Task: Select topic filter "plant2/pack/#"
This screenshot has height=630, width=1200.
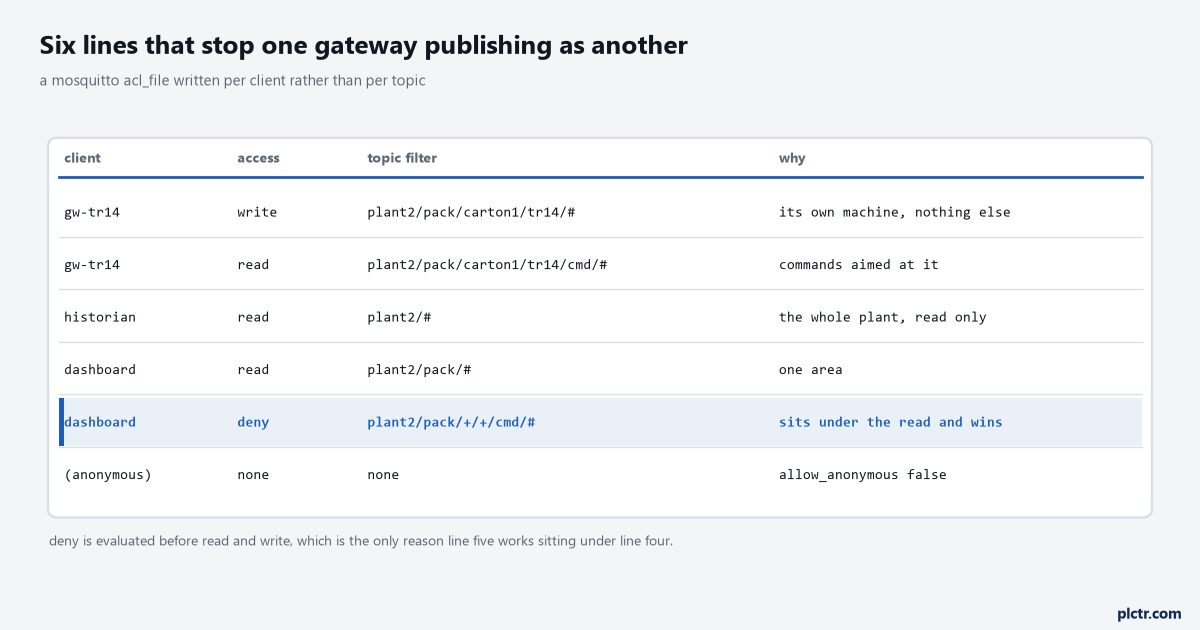Action: click(419, 370)
